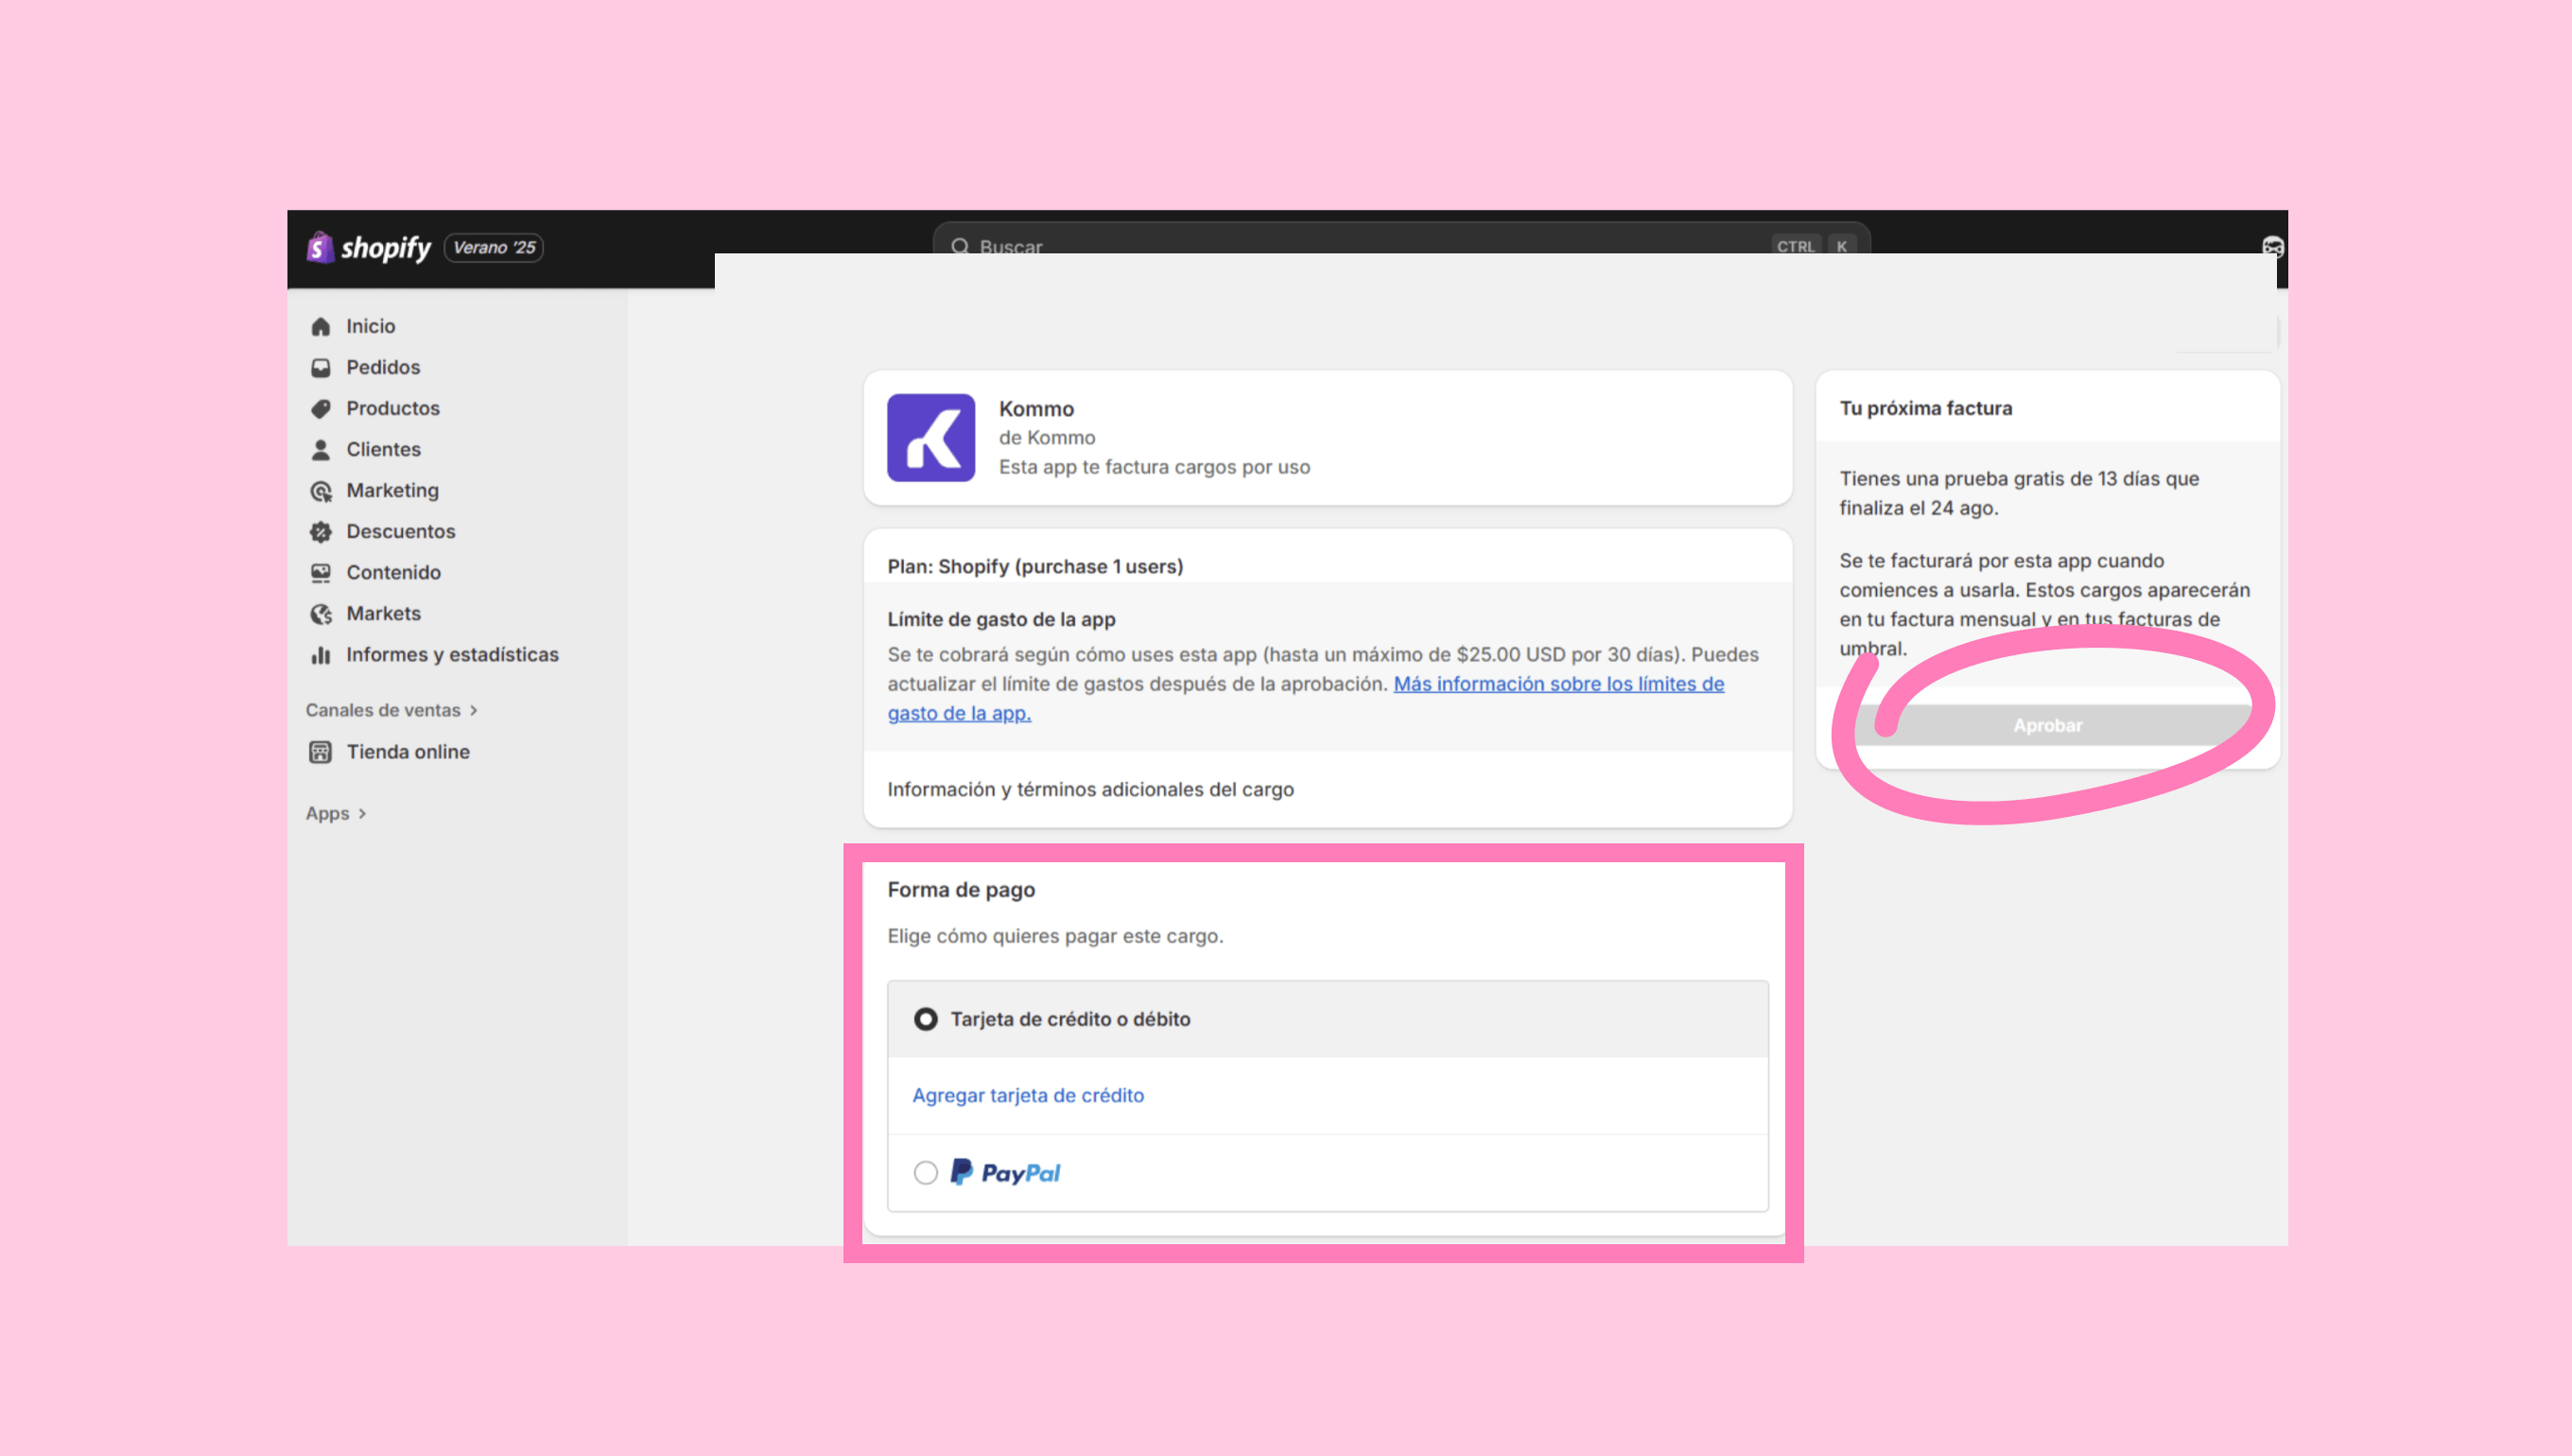Click 'Esta app te factura cargos por uso'
Screen dimensions: 2572x1456
1154,467
